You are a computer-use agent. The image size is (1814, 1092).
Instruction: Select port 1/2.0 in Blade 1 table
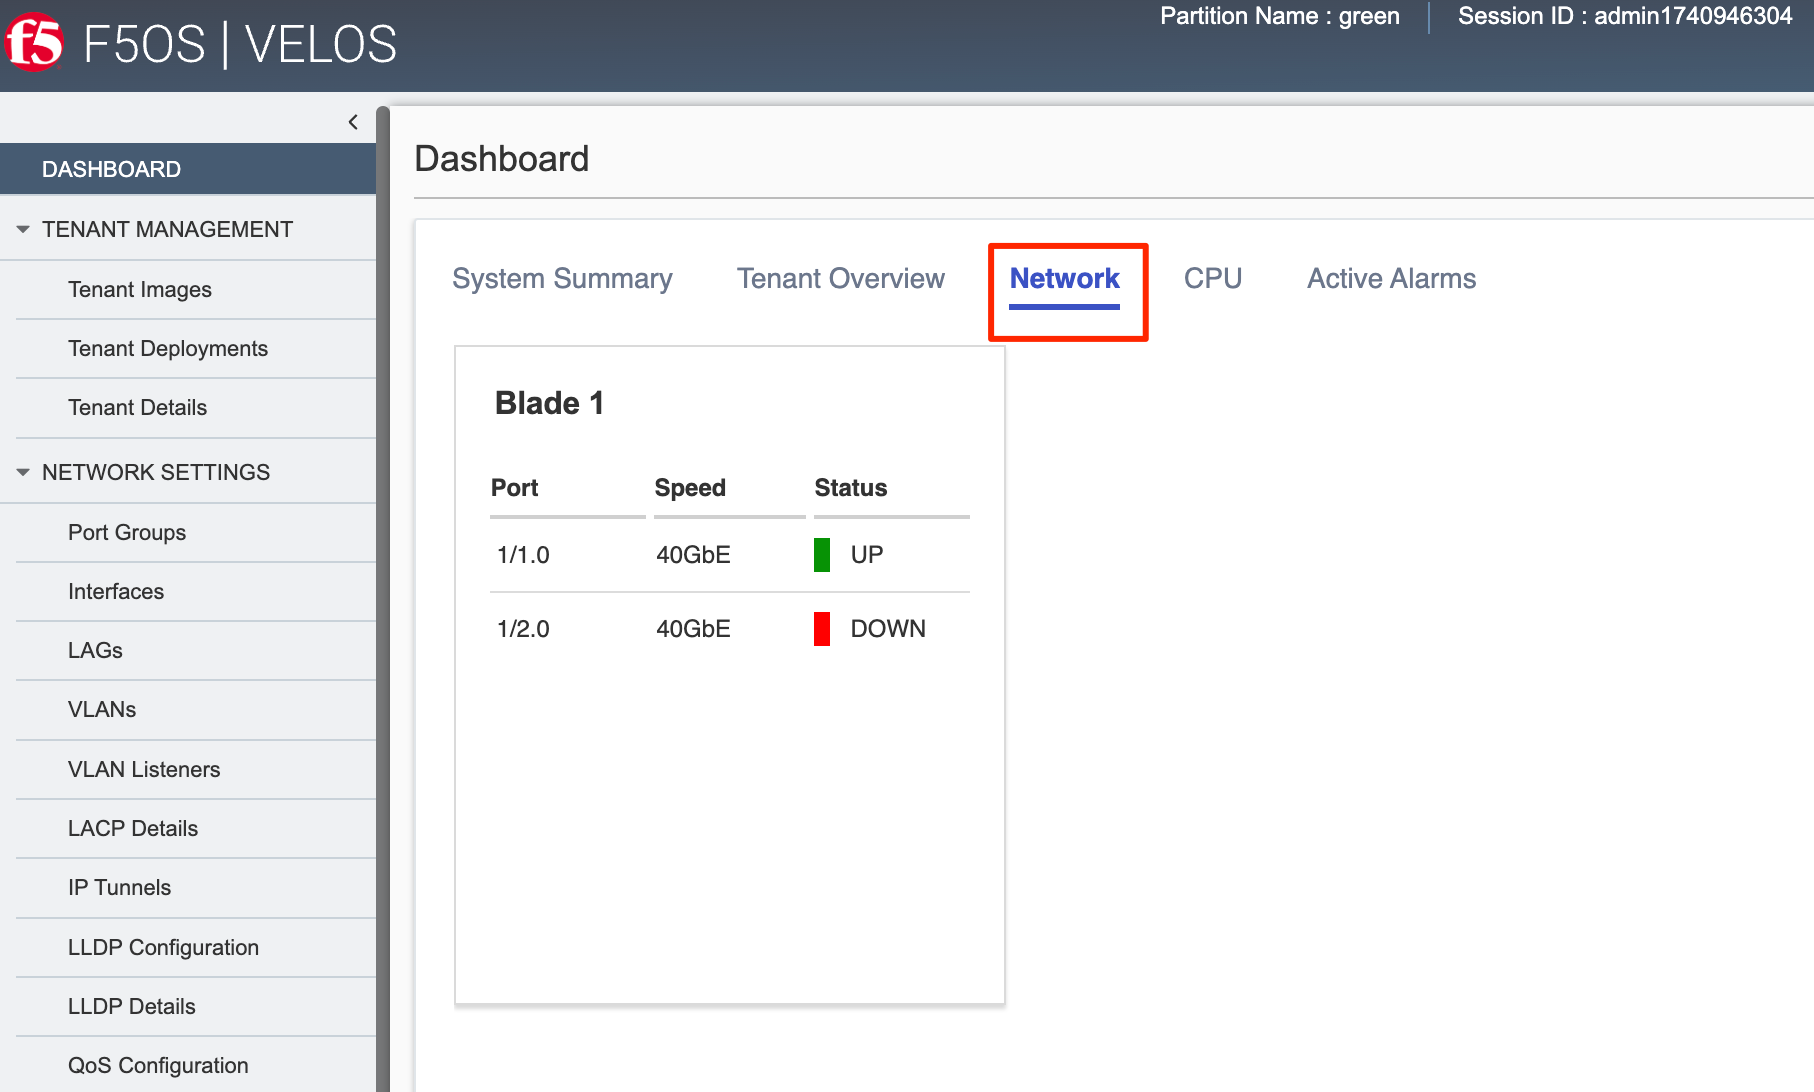[x=523, y=629]
